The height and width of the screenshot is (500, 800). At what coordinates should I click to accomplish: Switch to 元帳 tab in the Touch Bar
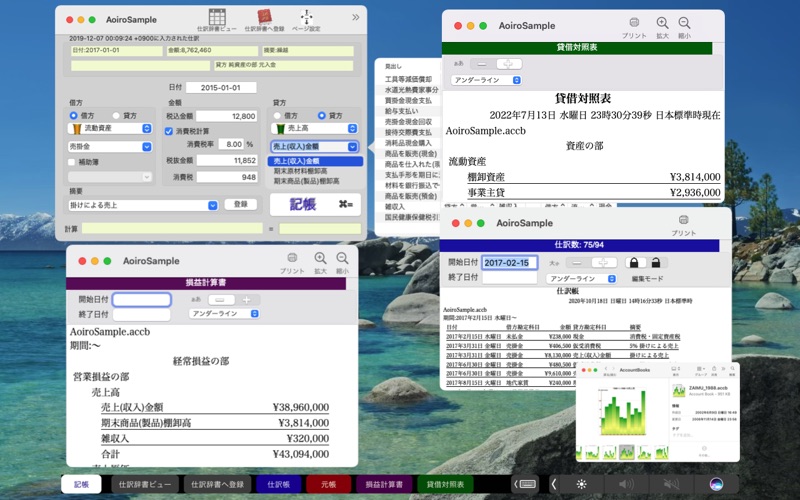(328, 484)
